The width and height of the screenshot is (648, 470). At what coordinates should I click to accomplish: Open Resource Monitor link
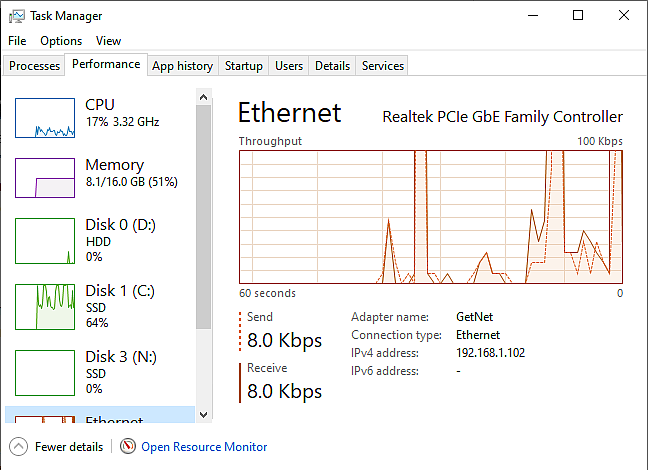[204, 447]
